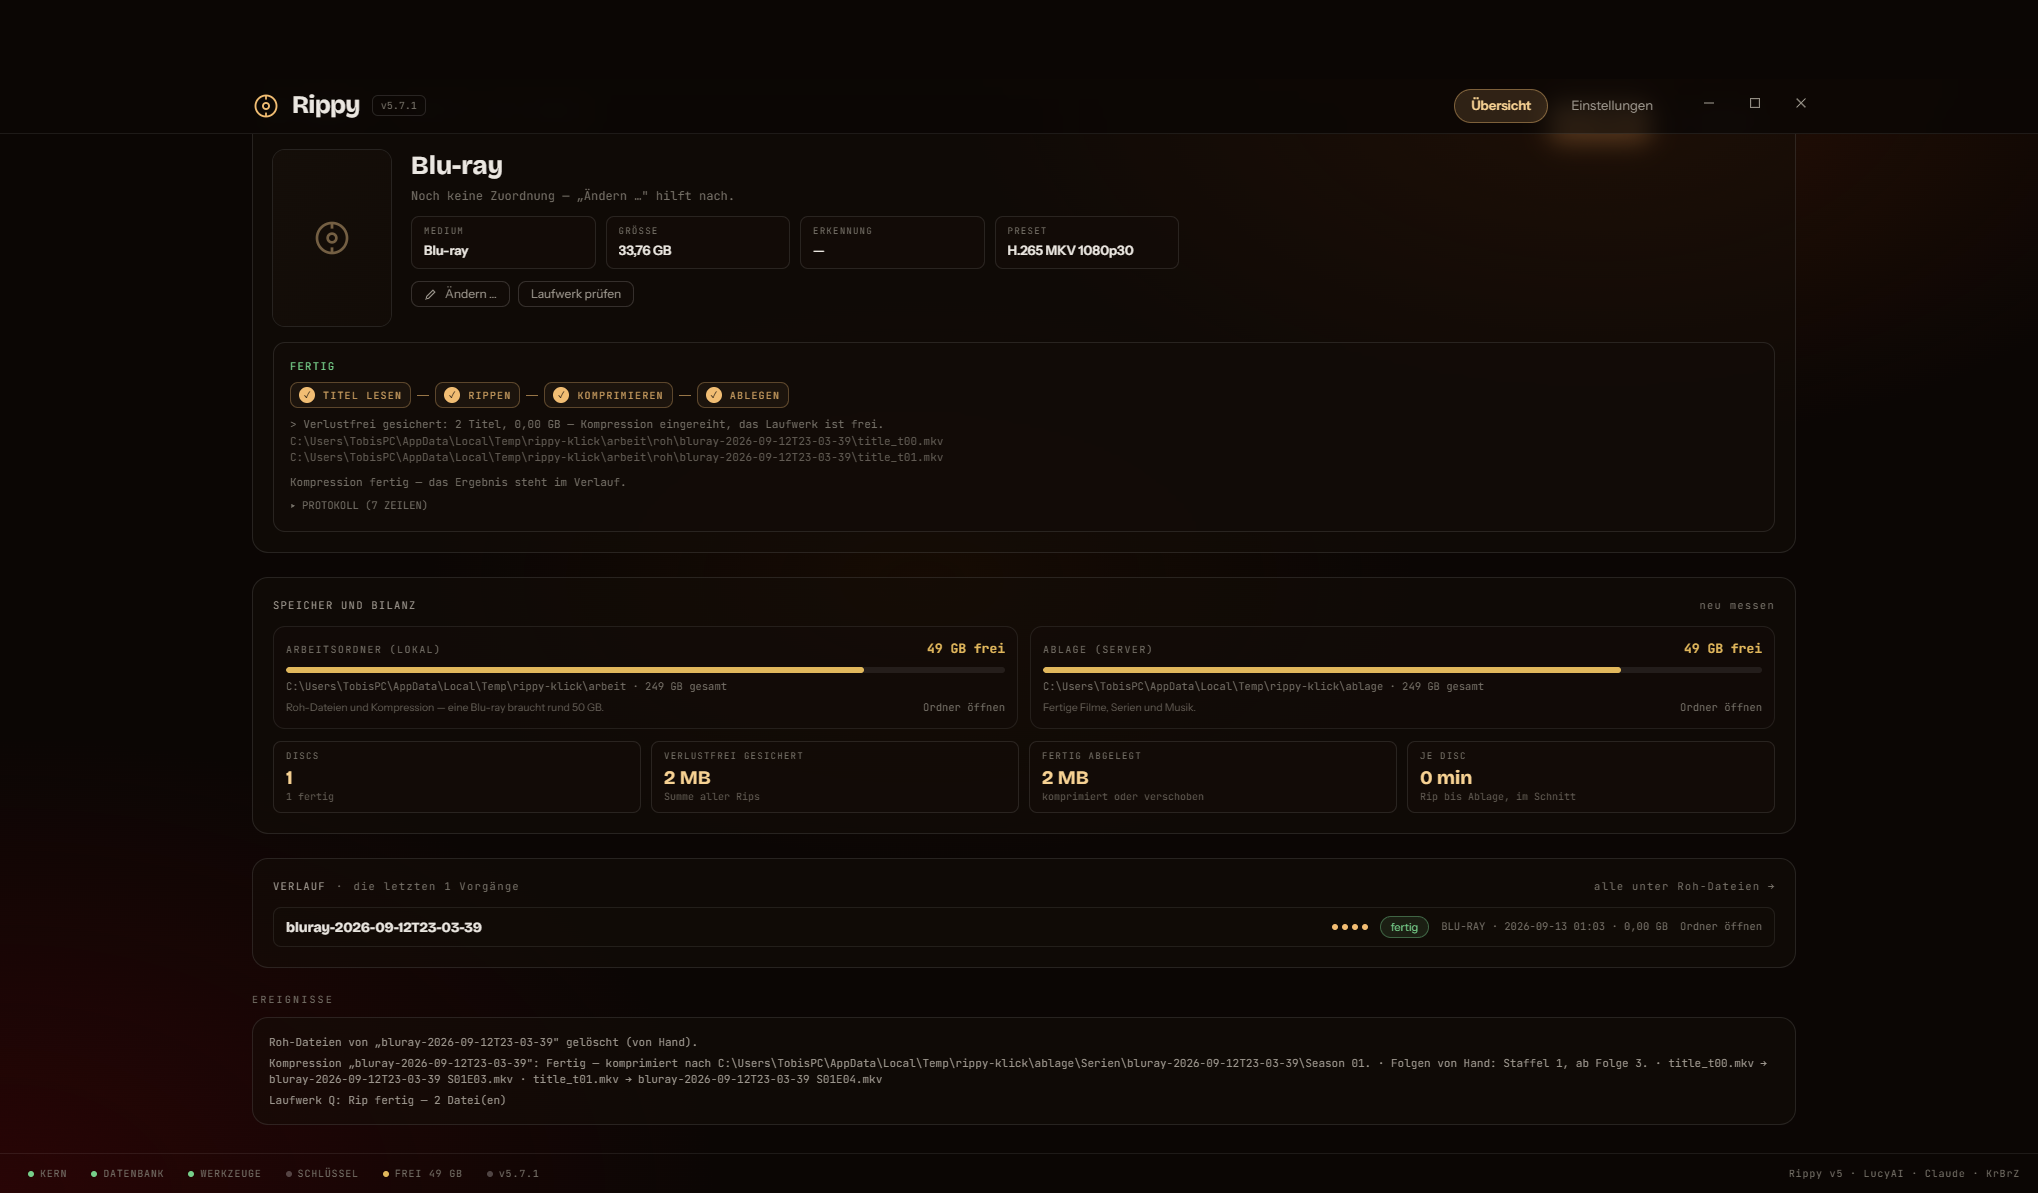Click the Laufwerk prüfen button
2038x1193 pixels.
(x=576, y=294)
